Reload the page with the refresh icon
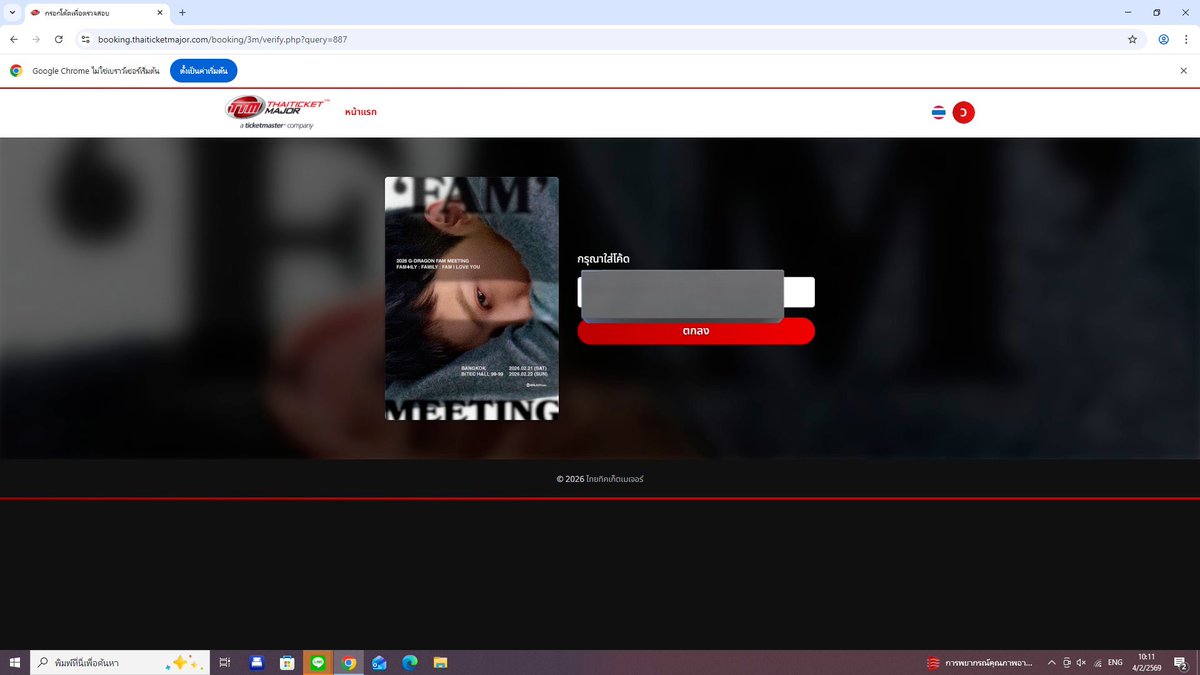 59,39
